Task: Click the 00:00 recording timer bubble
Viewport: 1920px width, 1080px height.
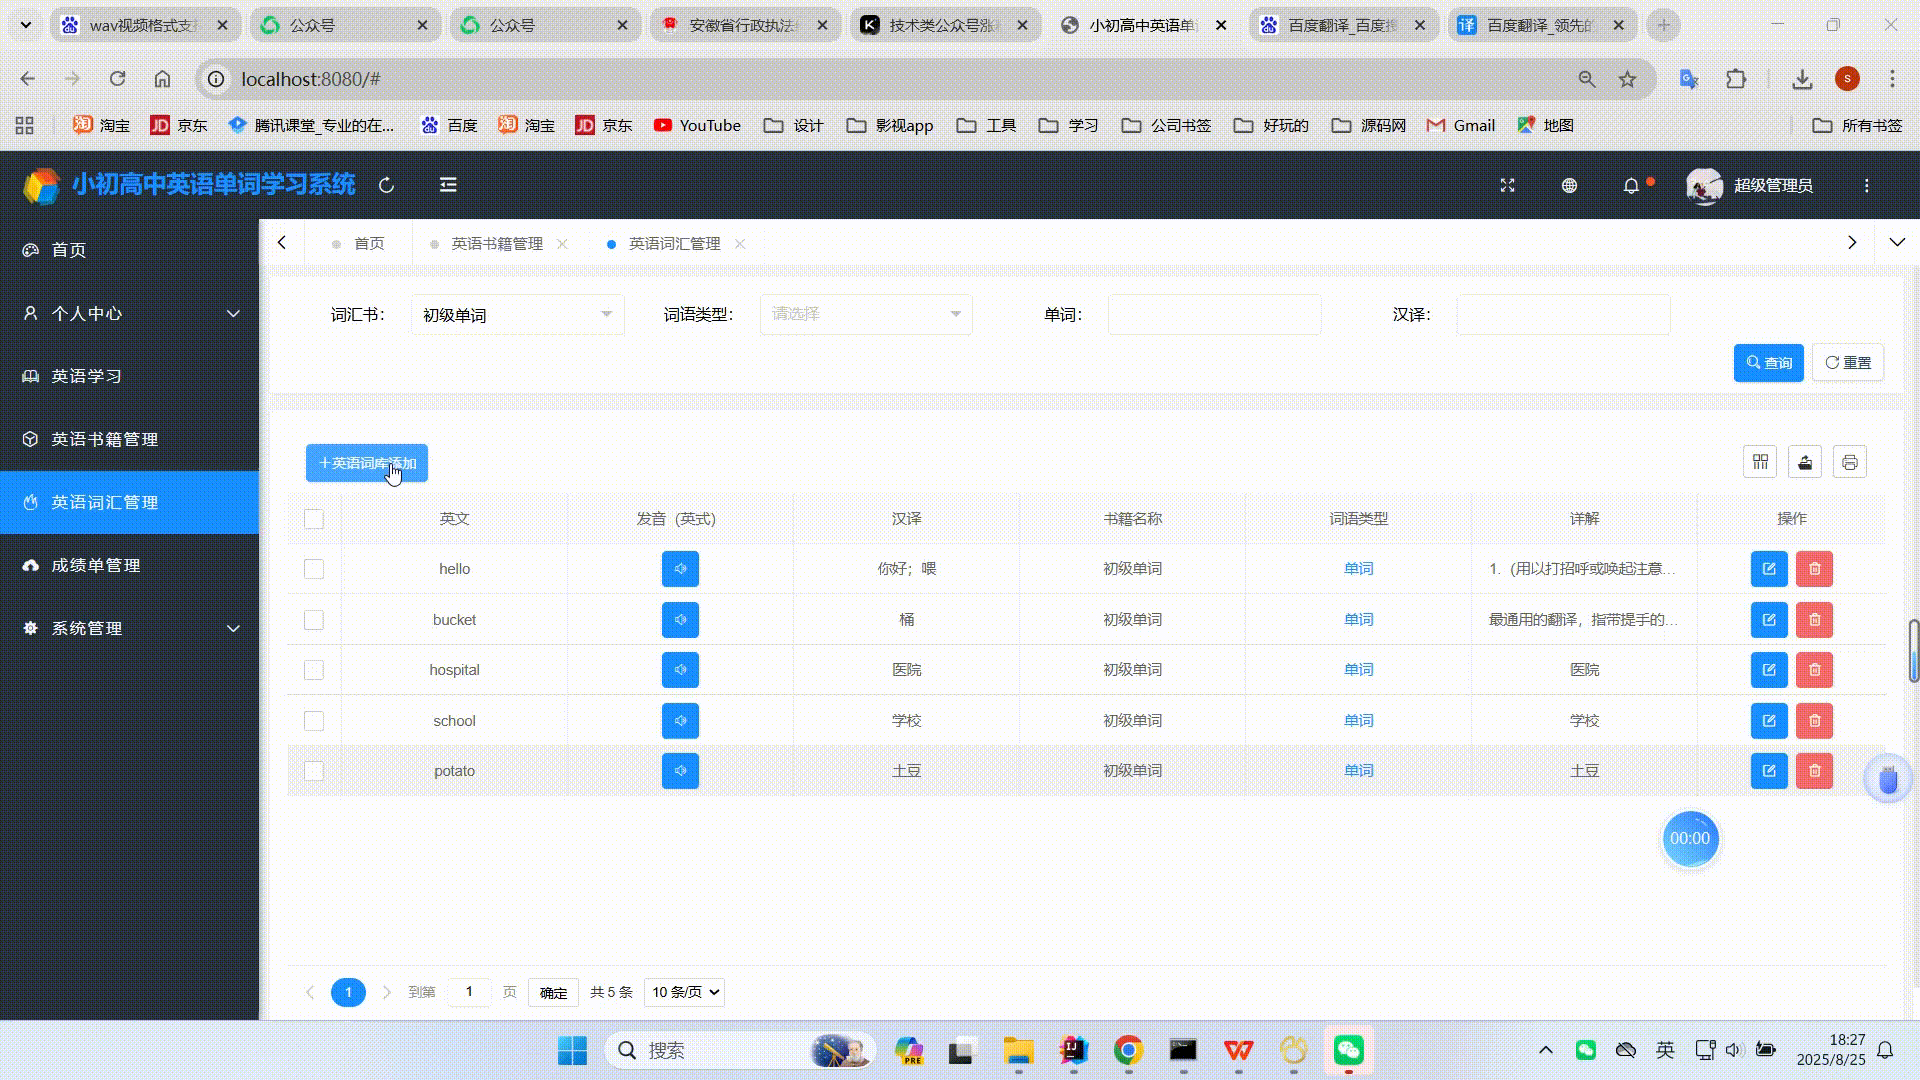Action: pyautogui.click(x=1690, y=839)
